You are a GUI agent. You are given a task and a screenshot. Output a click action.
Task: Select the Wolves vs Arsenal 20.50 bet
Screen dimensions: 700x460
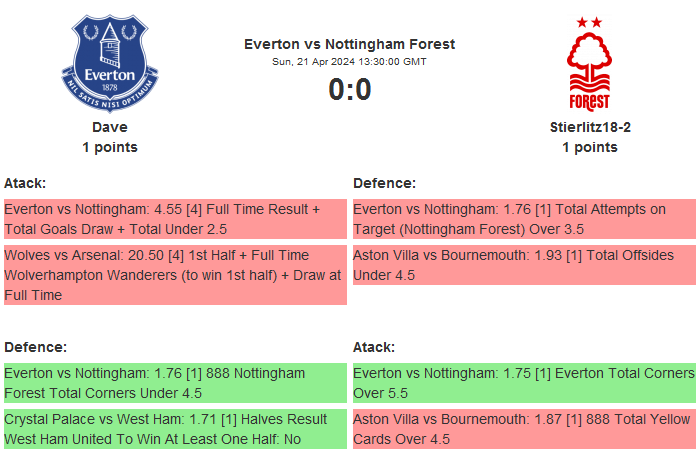(174, 275)
